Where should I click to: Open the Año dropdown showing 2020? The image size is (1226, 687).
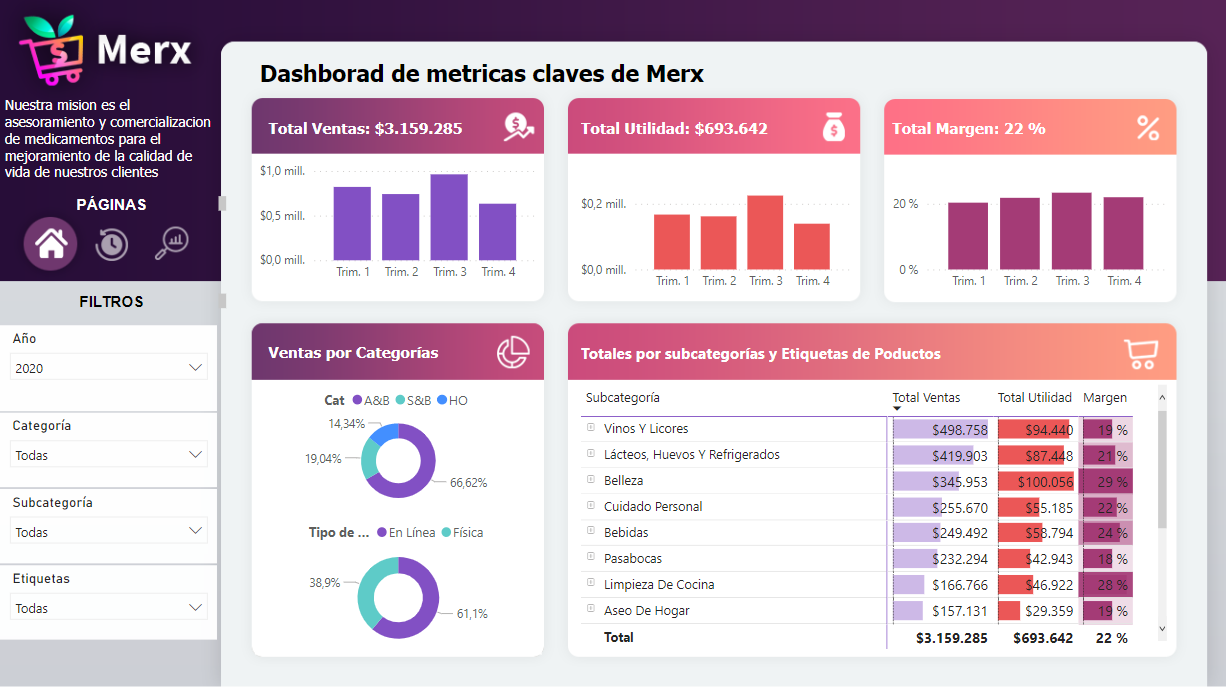click(x=109, y=368)
